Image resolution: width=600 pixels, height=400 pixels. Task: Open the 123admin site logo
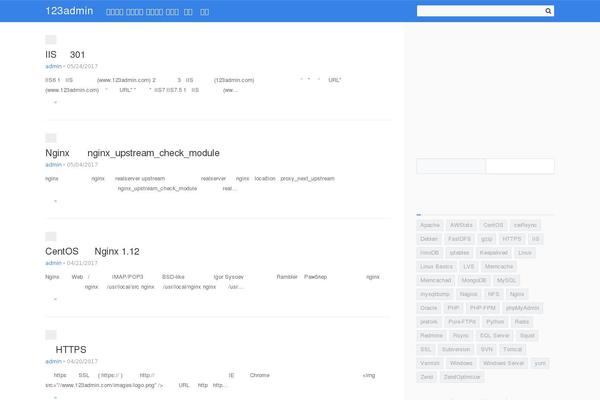coord(69,11)
